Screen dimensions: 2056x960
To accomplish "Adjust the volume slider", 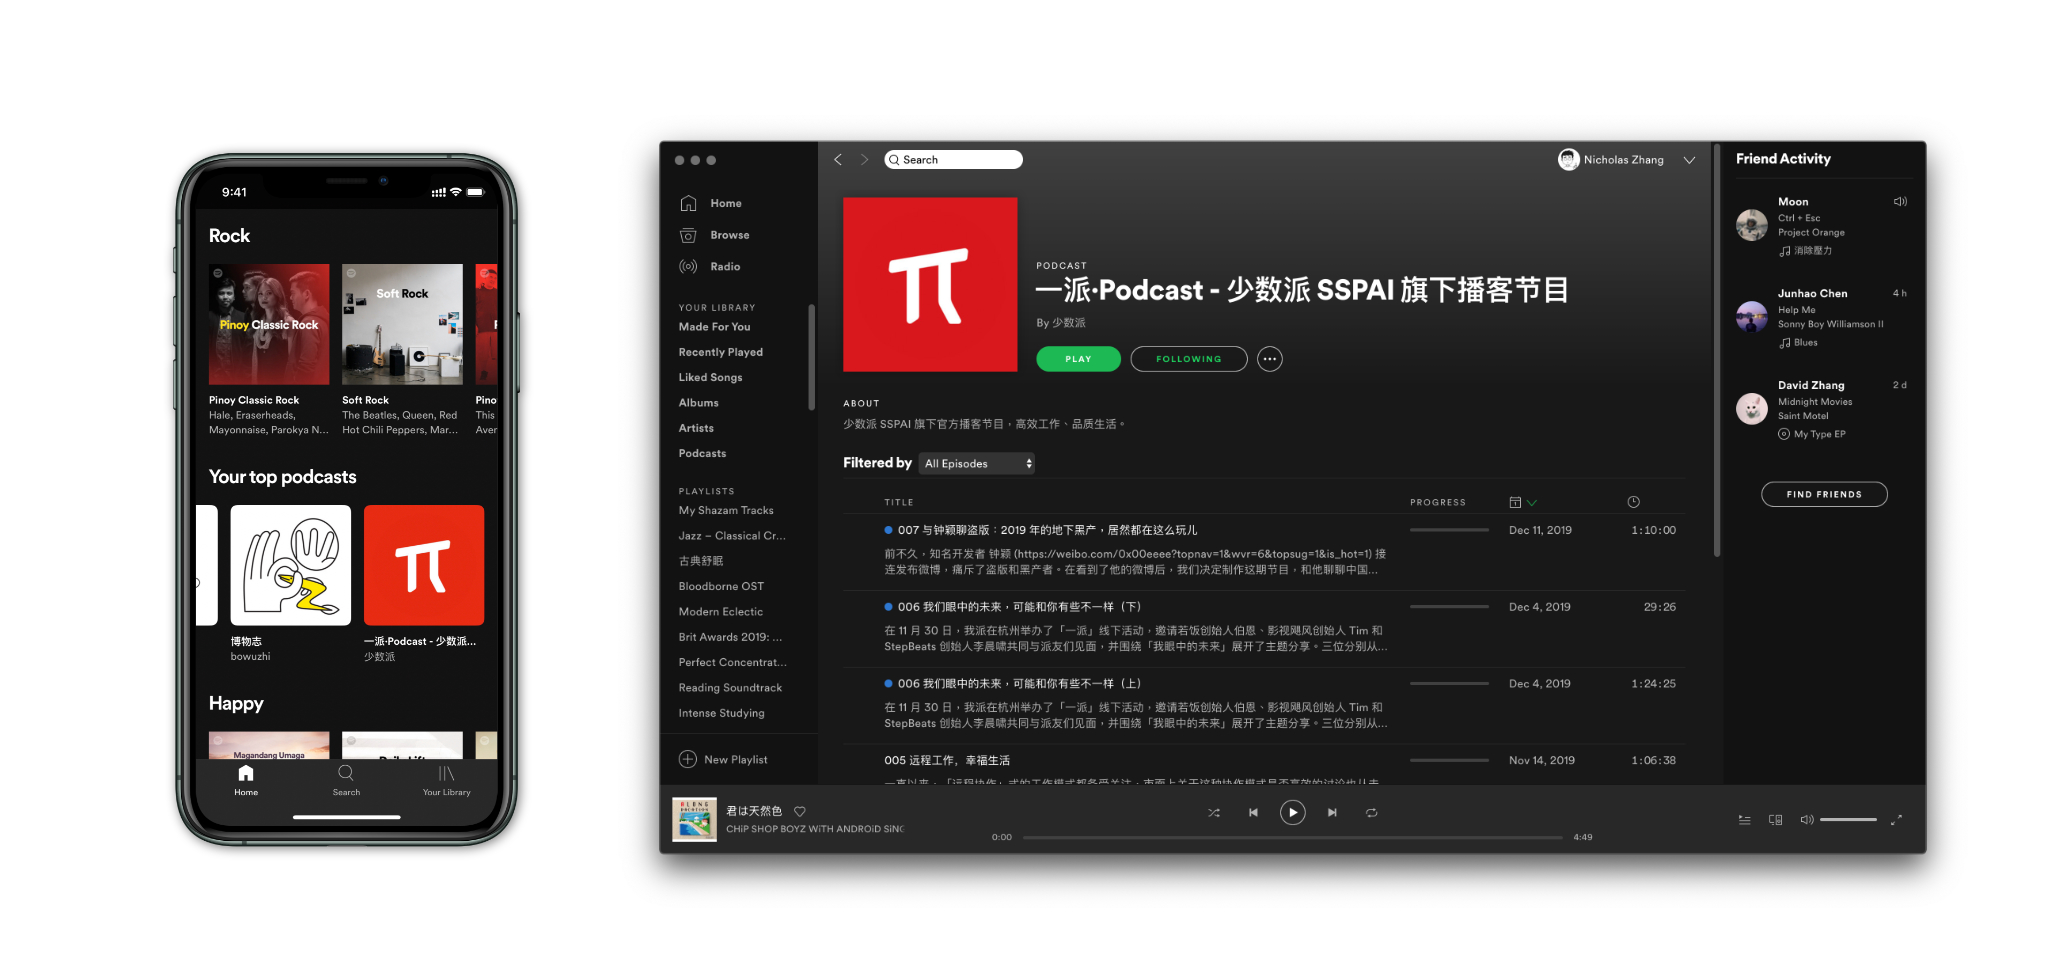I will coord(1848,820).
